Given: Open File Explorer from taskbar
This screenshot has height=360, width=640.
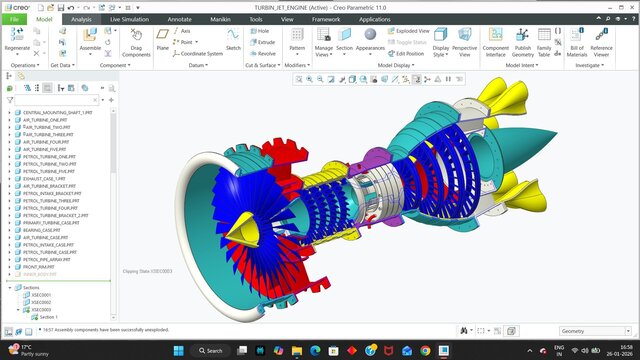Looking at the screenshot, I should click(297, 351).
